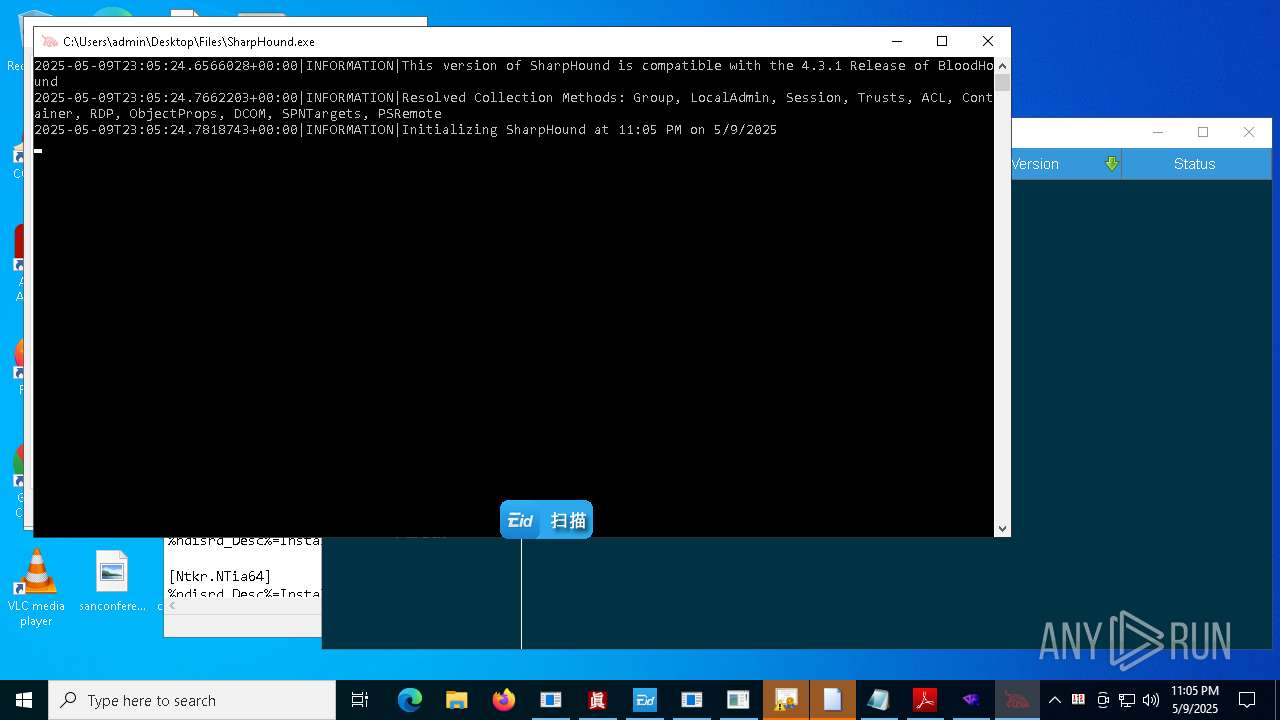Click the [Ntkr.NTia64] text line
The image size is (1280, 720).
click(x=220, y=577)
